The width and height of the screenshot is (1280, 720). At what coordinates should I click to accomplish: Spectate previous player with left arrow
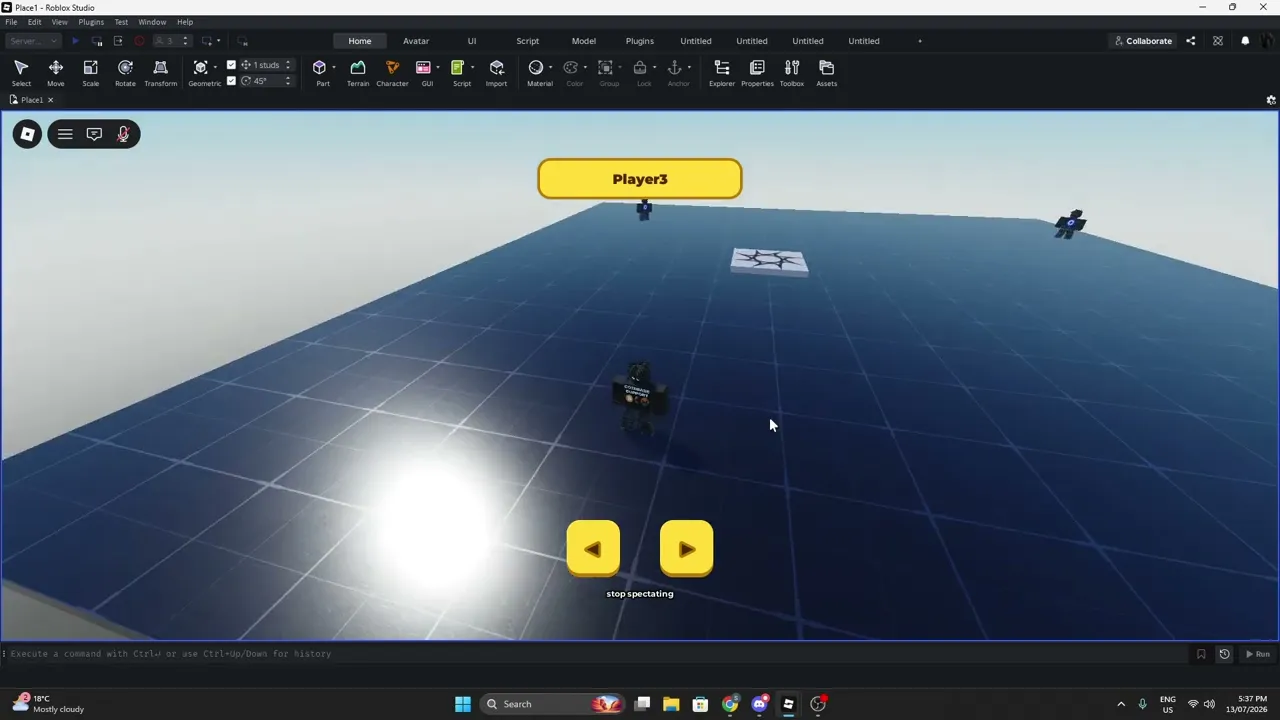pyautogui.click(x=593, y=549)
